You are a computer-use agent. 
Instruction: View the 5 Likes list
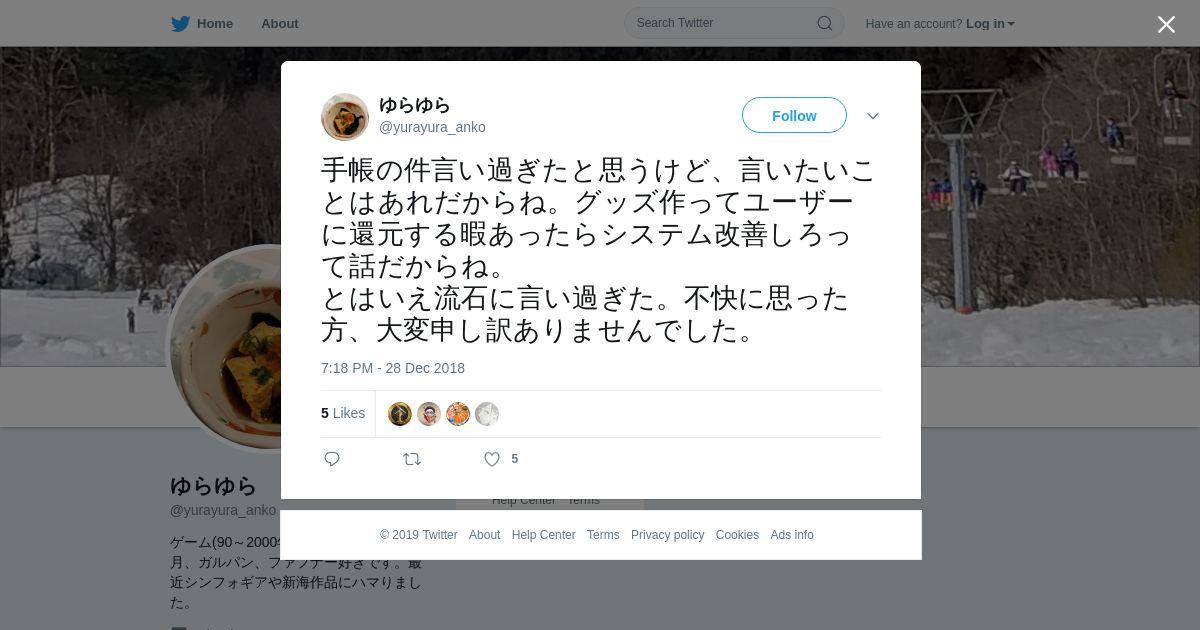(x=343, y=413)
